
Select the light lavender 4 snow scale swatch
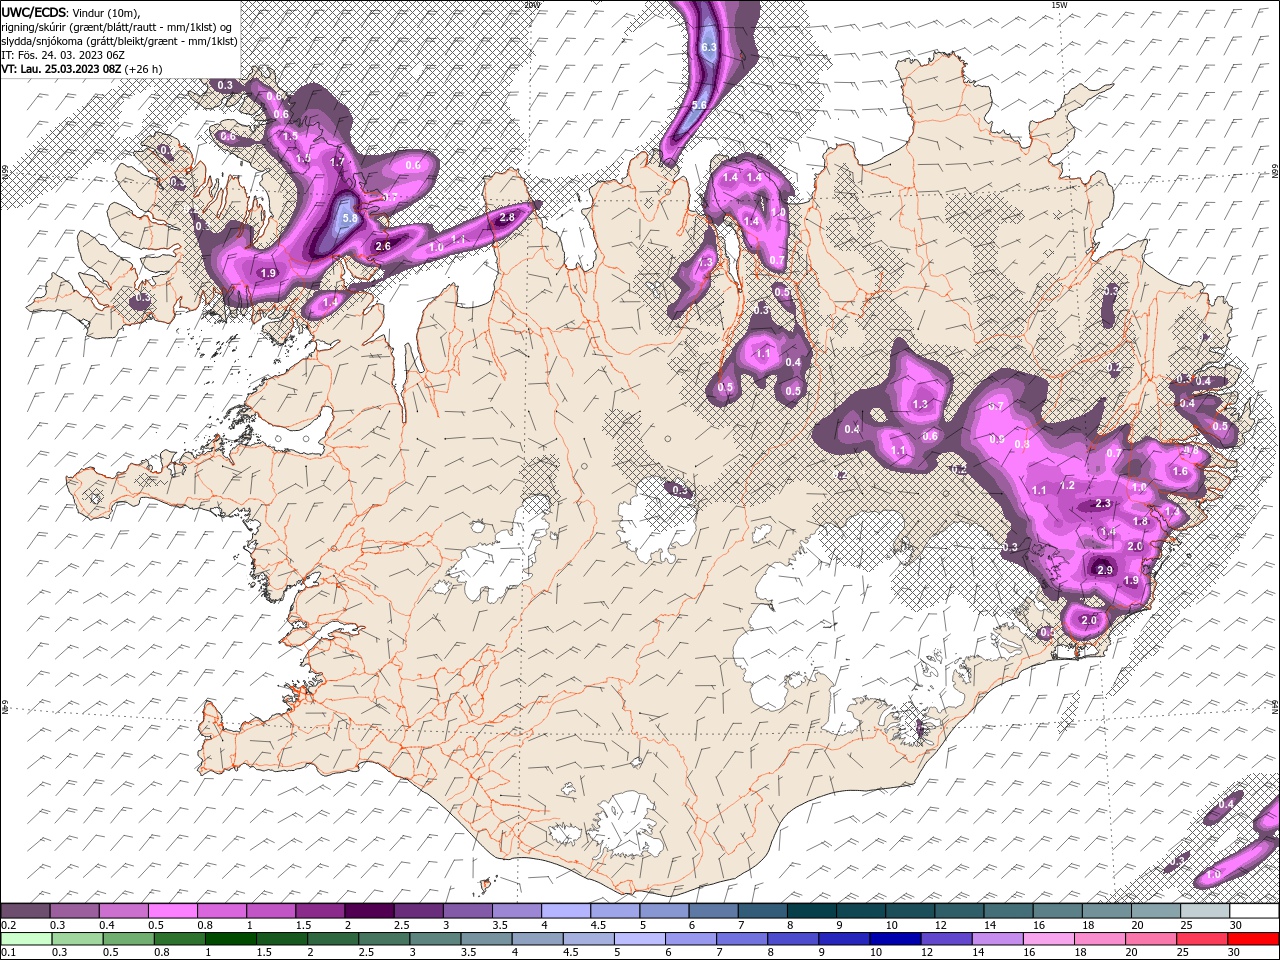[565, 911]
